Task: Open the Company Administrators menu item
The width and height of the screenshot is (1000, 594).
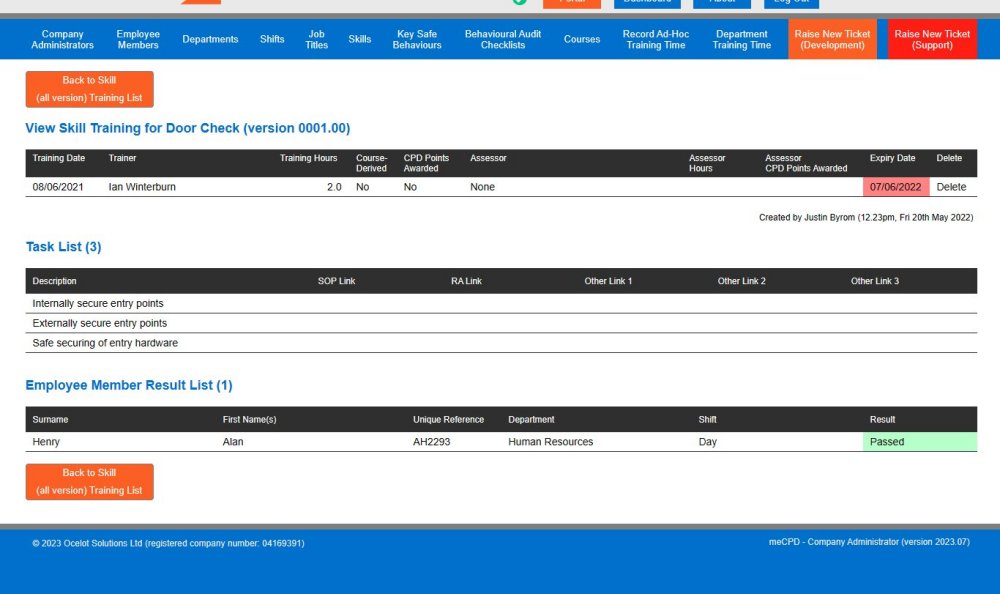Action: click(x=62, y=39)
